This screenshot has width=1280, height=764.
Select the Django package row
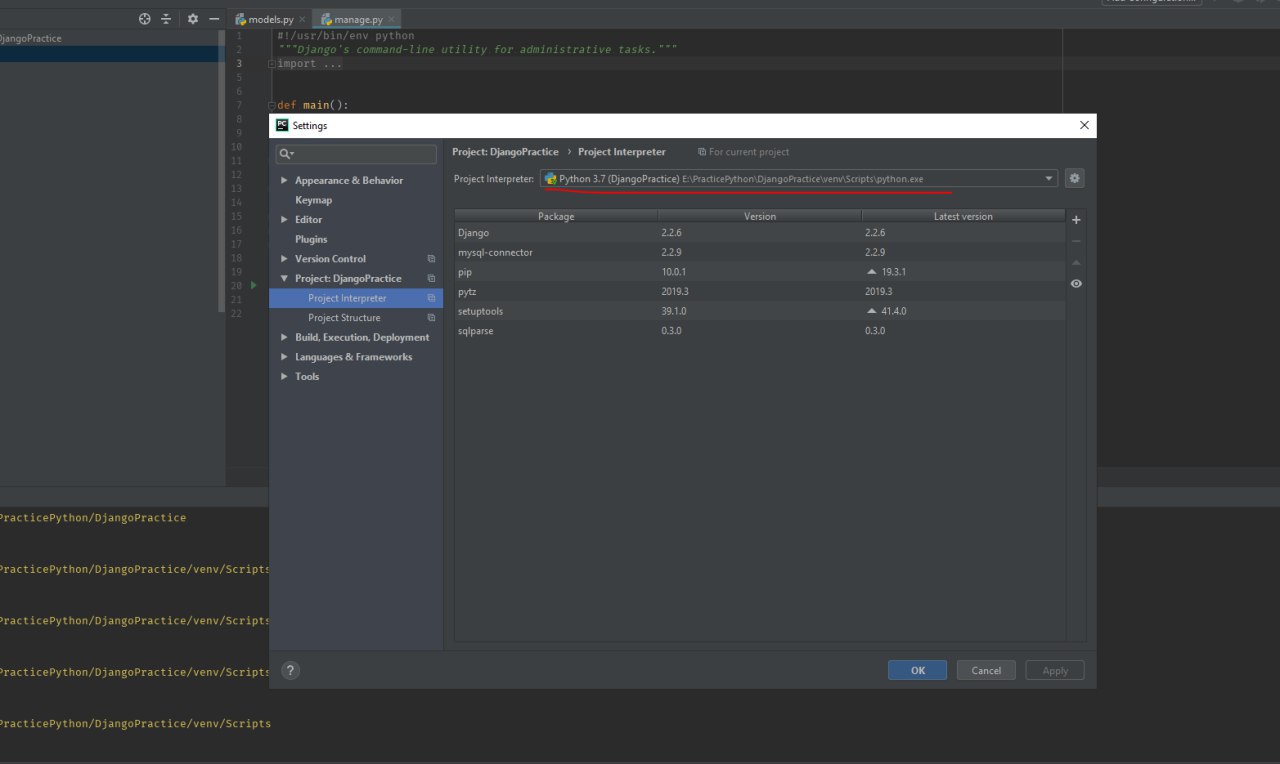click(x=760, y=233)
